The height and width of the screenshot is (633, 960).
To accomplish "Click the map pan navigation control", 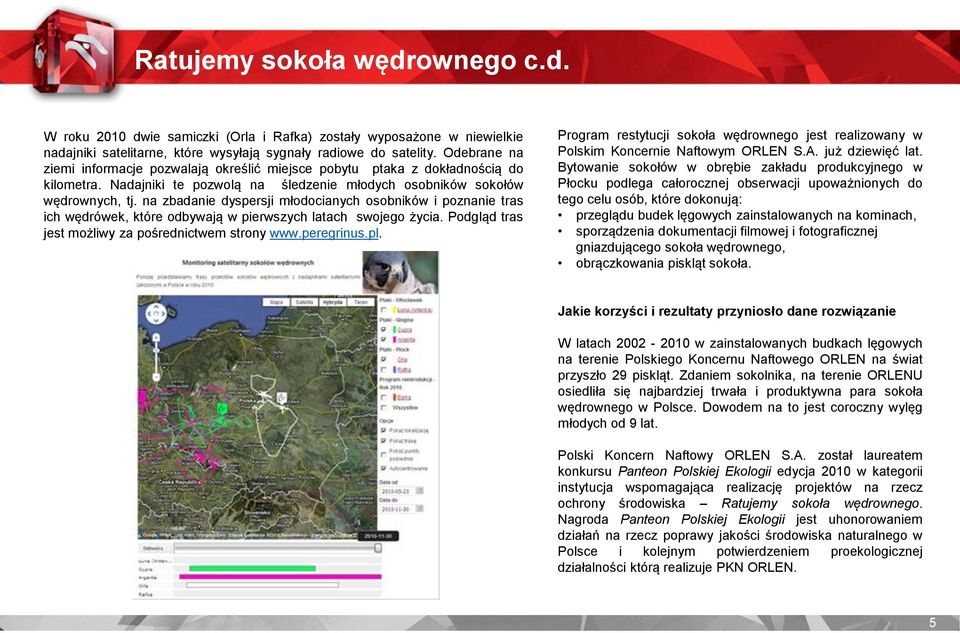I will point(156,314).
